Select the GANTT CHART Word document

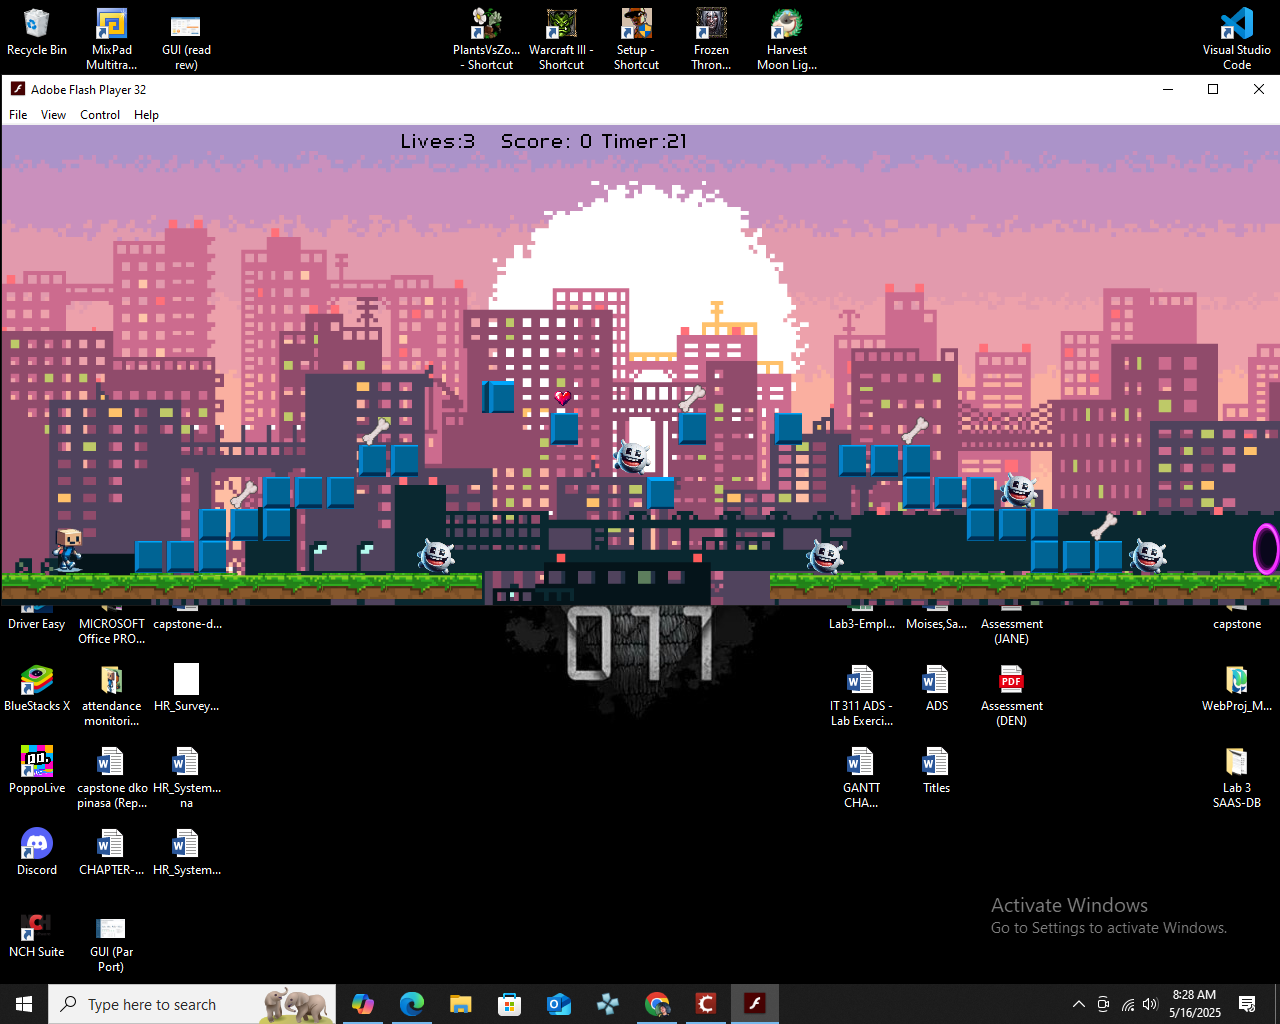(x=861, y=777)
